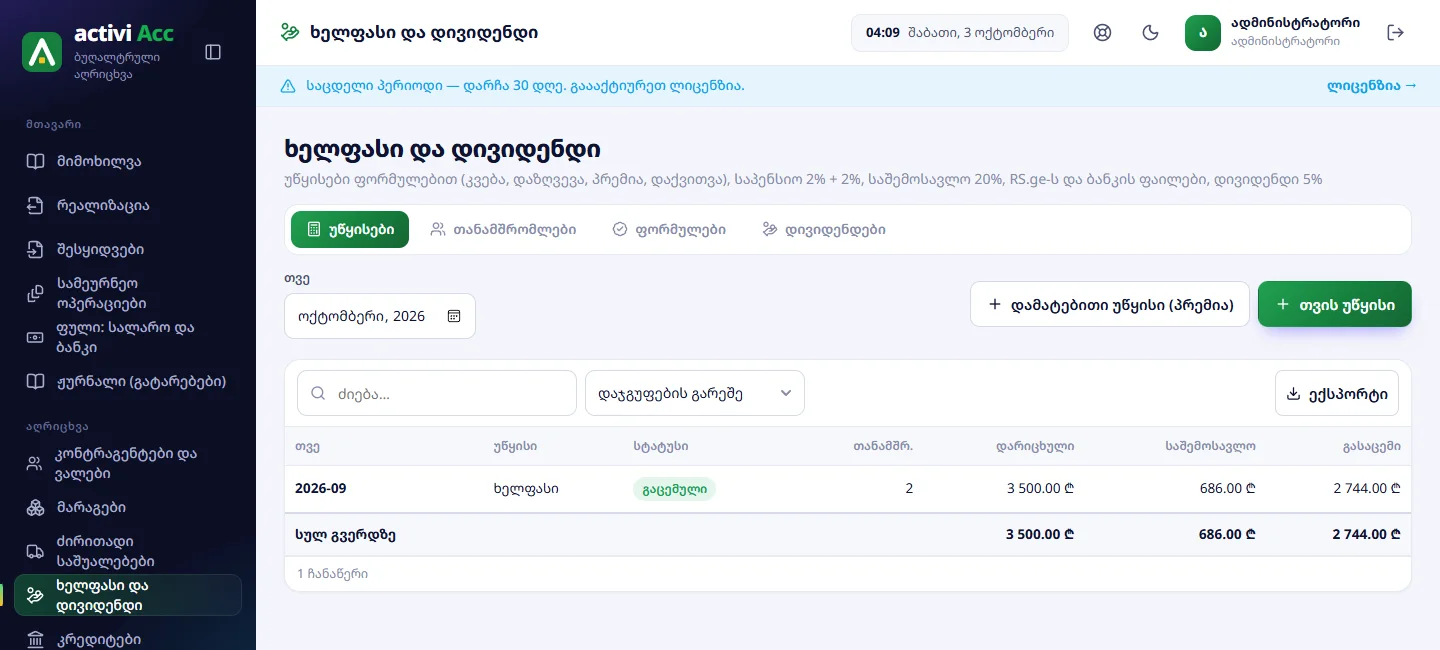Expand the დაჯგუფების გარეშე grouping dropdown

pyautogui.click(x=695, y=393)
